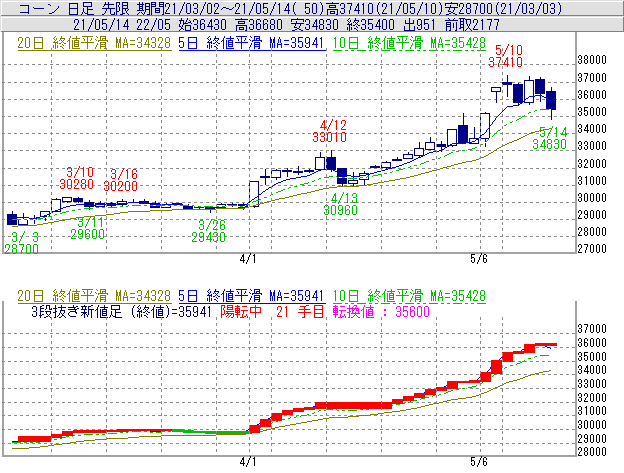Click the 3/26 29430 low annotation
The image size is (624, 473).
coord(209,231)
